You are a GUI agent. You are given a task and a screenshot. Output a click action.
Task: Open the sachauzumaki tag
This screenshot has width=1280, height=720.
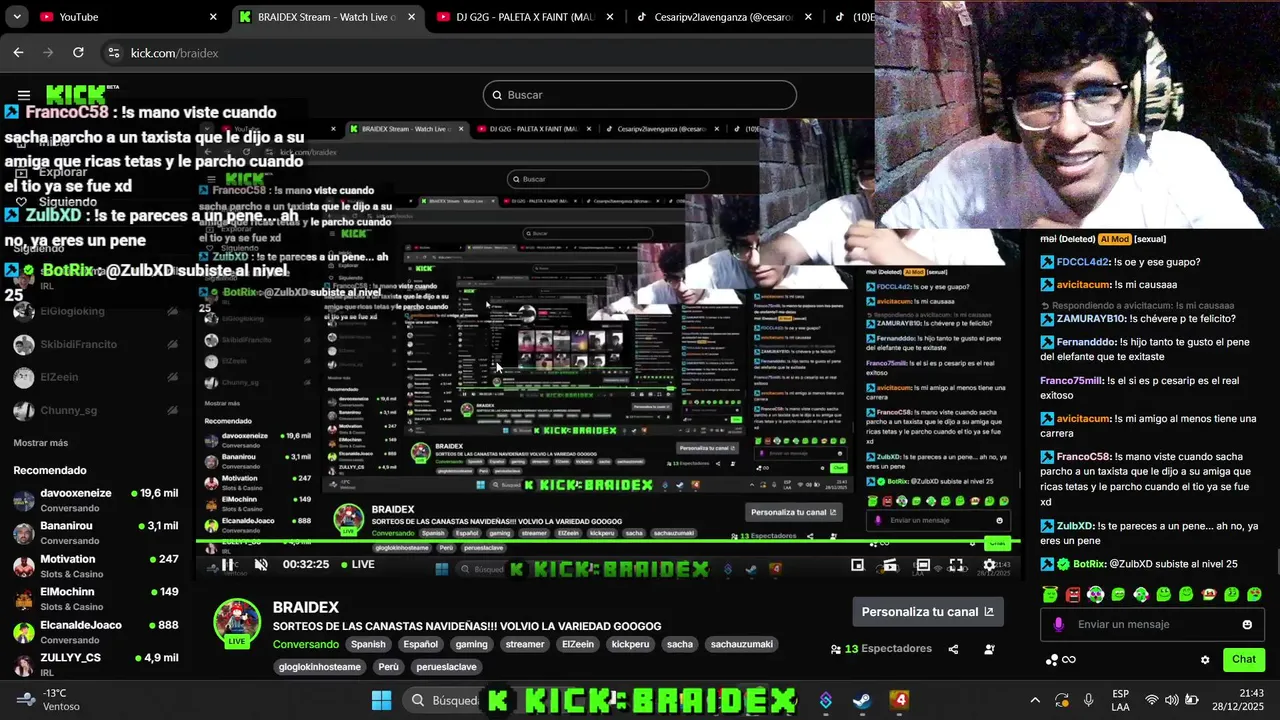tap(742, 645)
